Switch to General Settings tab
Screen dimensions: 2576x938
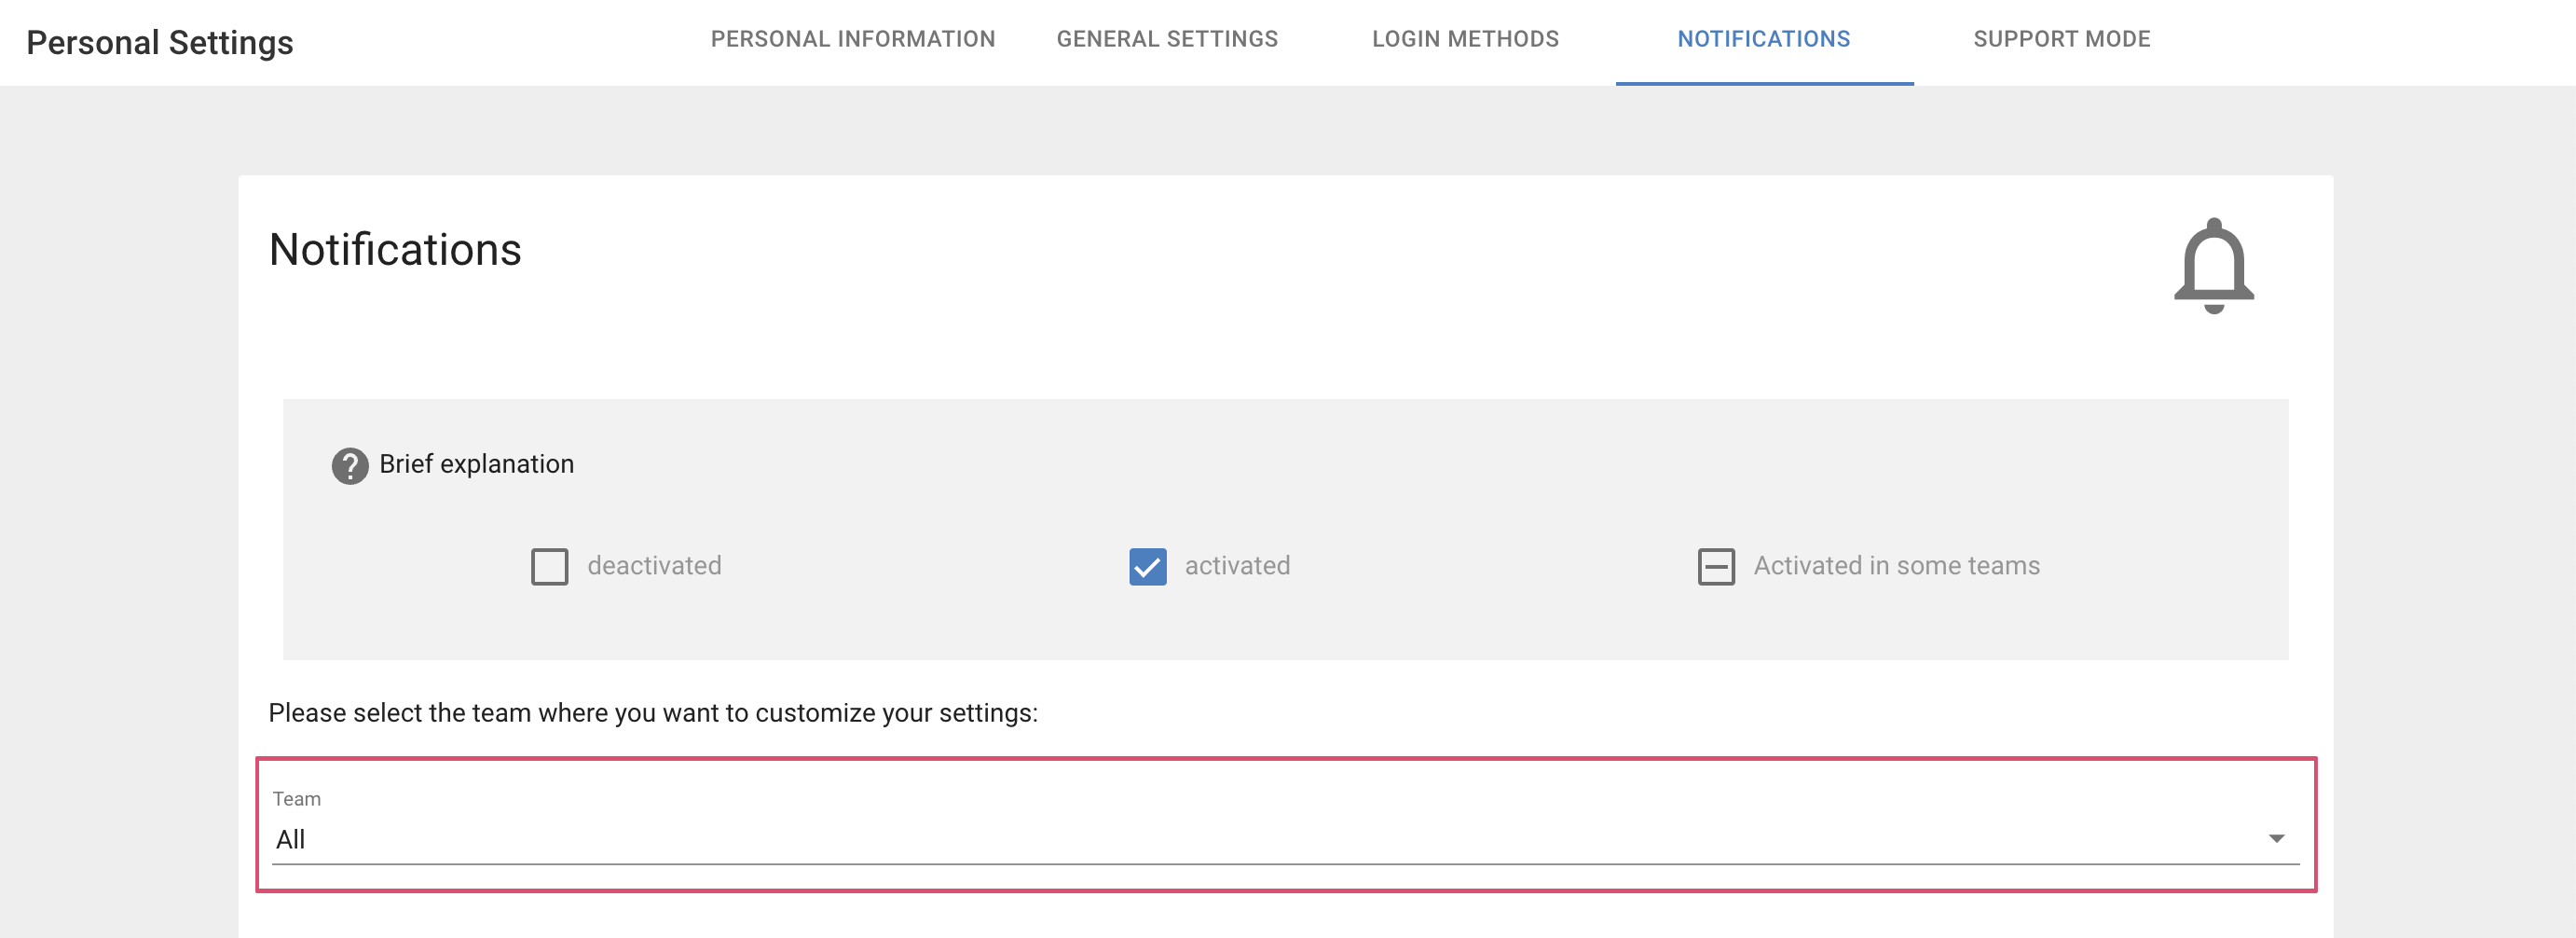pyautogui.click(x=1167, y=39)
